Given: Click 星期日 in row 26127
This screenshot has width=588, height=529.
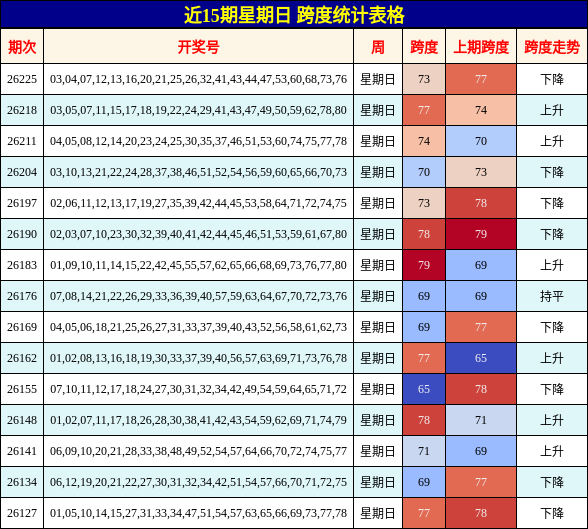Looking at the screenshot, I should click(x=378, y=513).
